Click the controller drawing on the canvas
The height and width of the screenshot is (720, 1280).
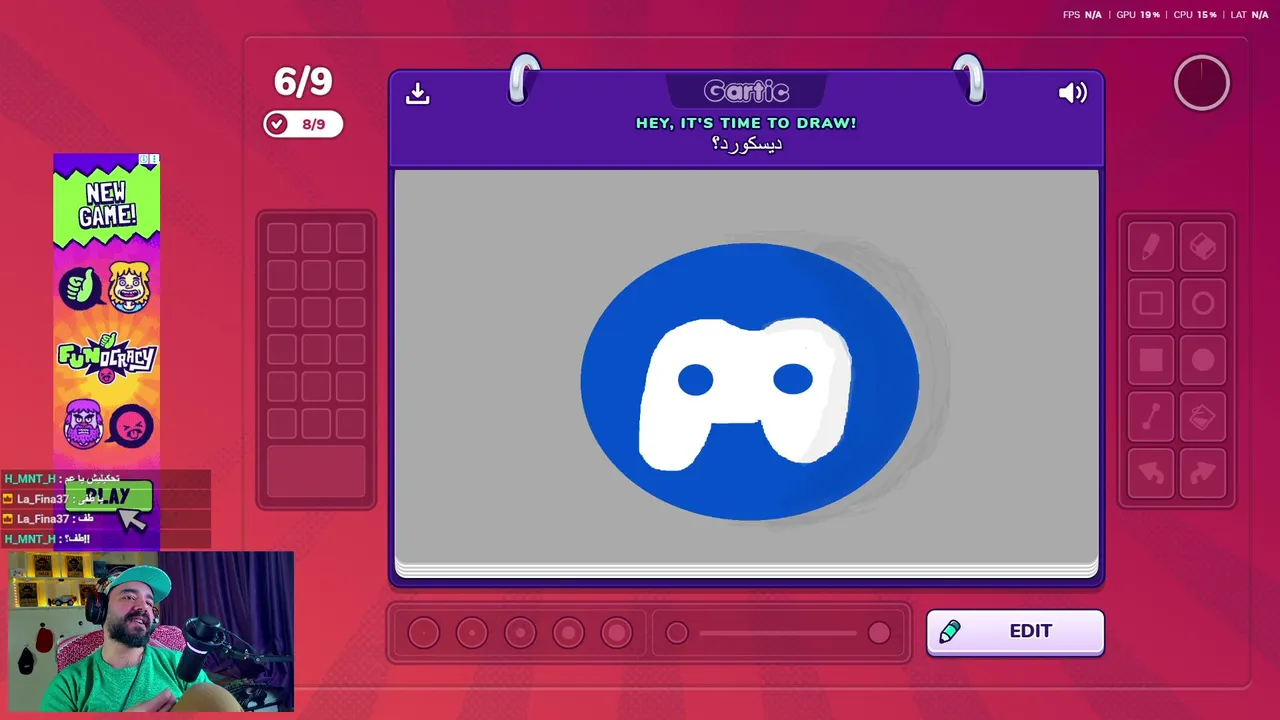click(746, 394)
